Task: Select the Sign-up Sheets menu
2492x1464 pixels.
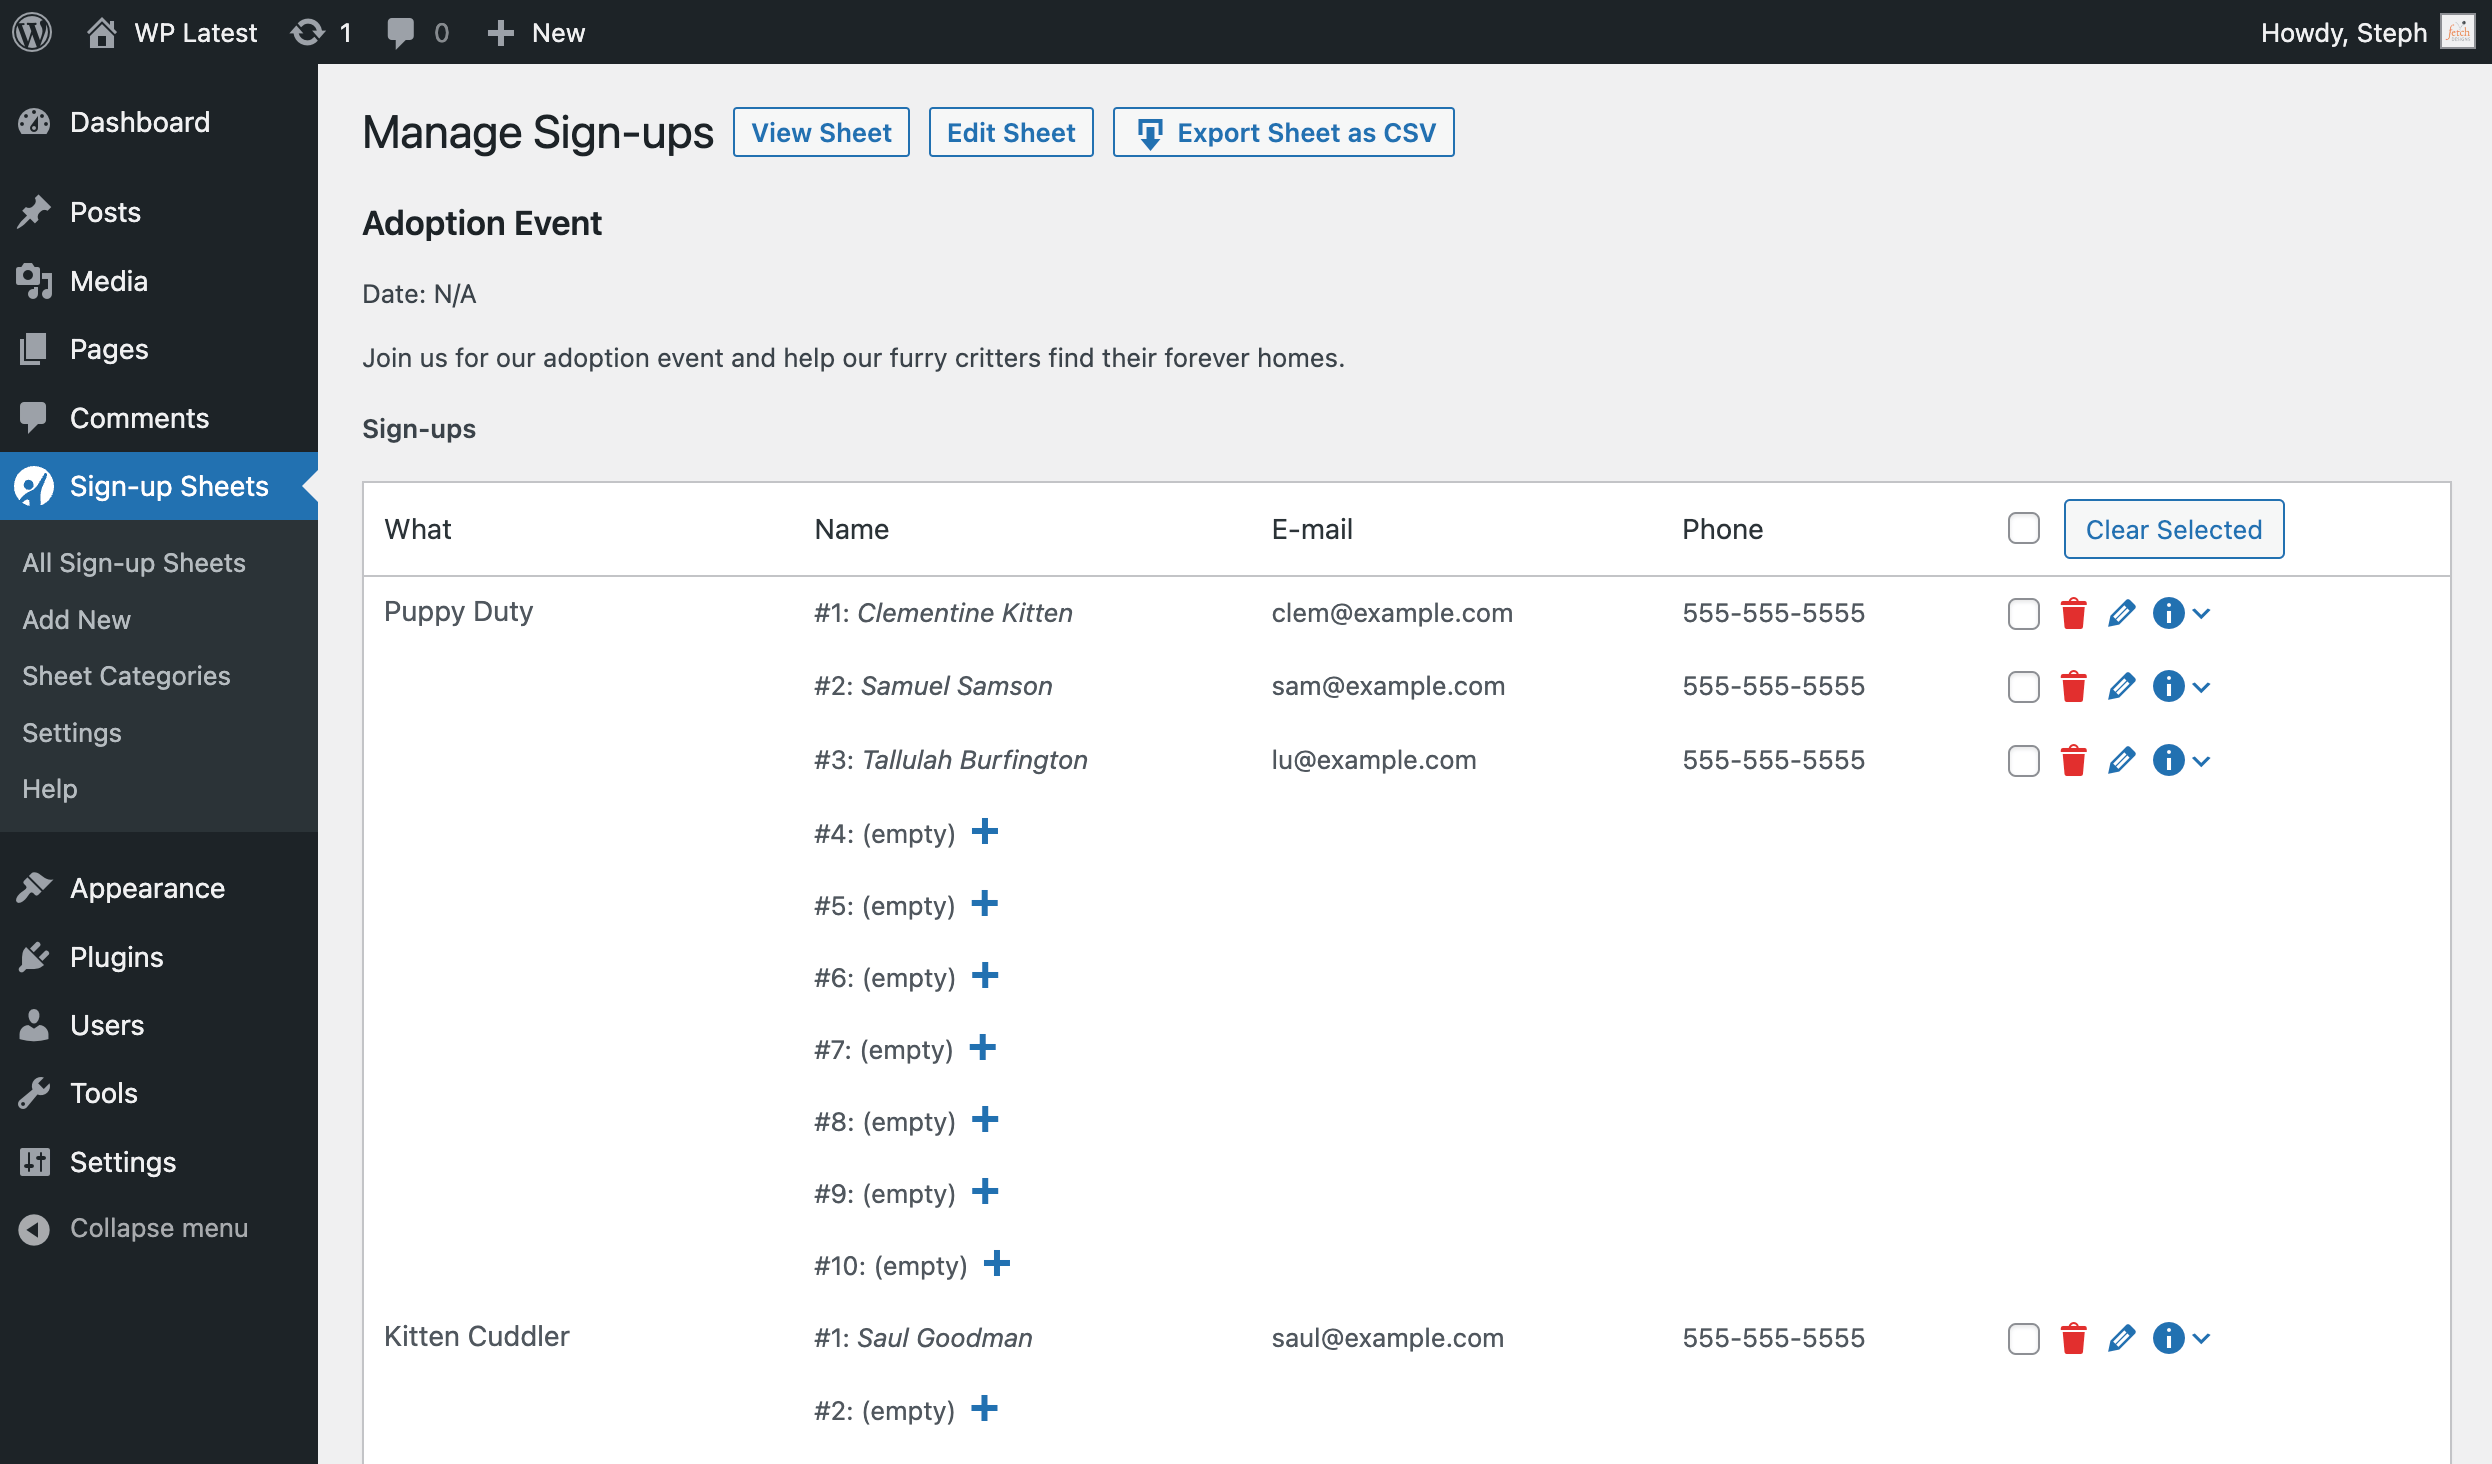Action: click(x=159, y=486)
